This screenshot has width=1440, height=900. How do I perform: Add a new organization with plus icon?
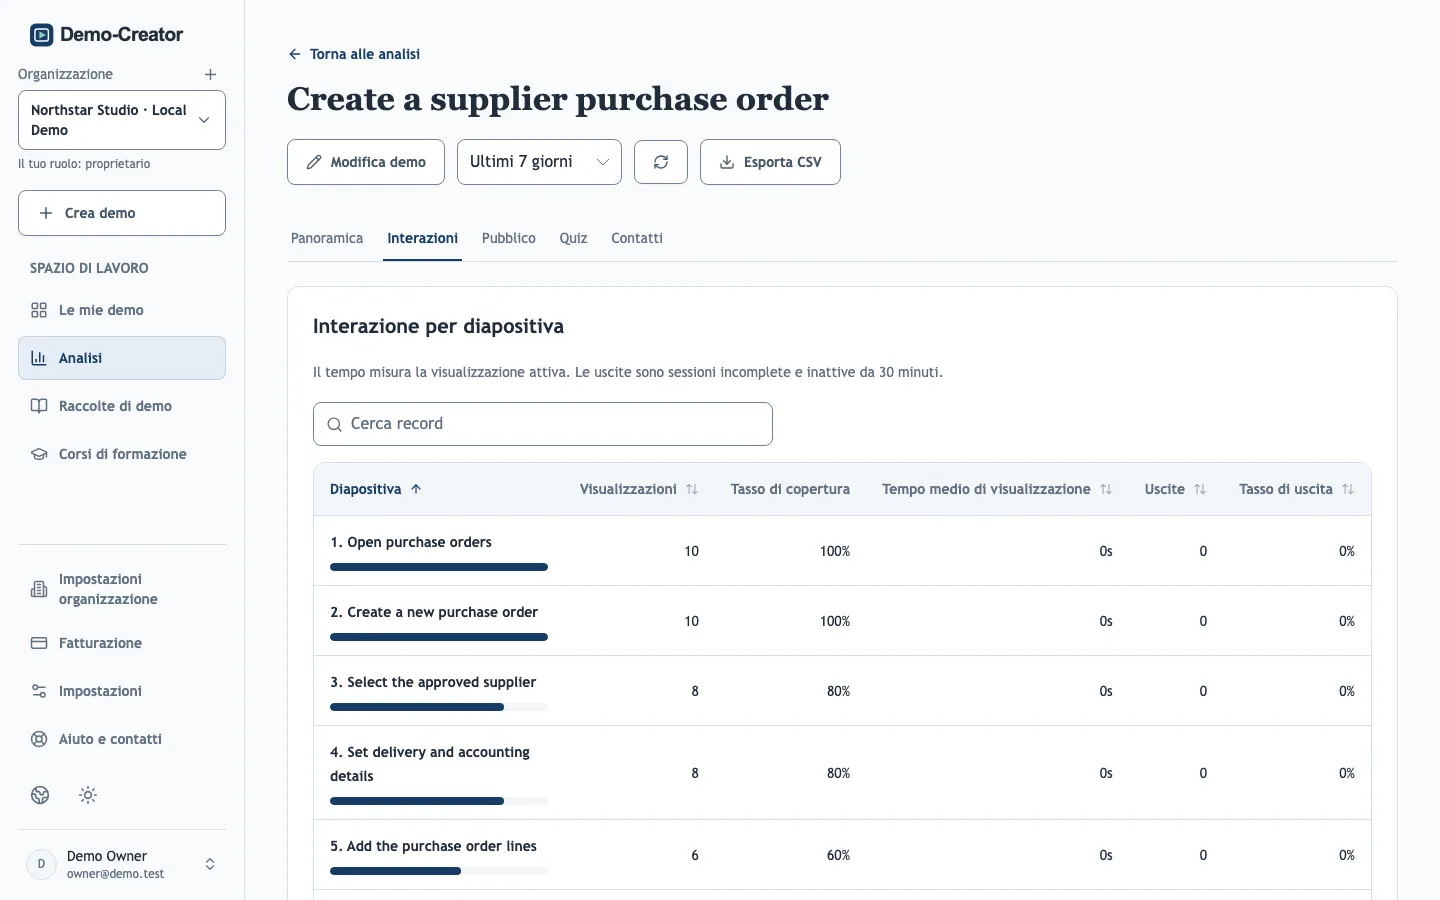coord(210,74)
